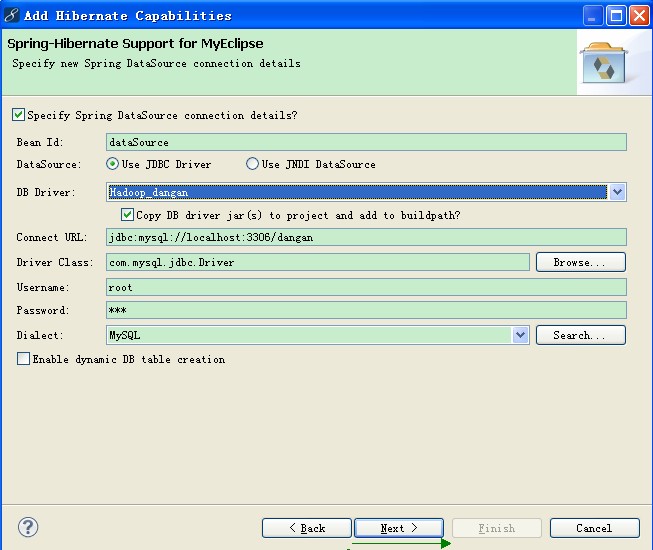Click the Username field containing root
Screen dimensions: 653x550
[366, 287]
